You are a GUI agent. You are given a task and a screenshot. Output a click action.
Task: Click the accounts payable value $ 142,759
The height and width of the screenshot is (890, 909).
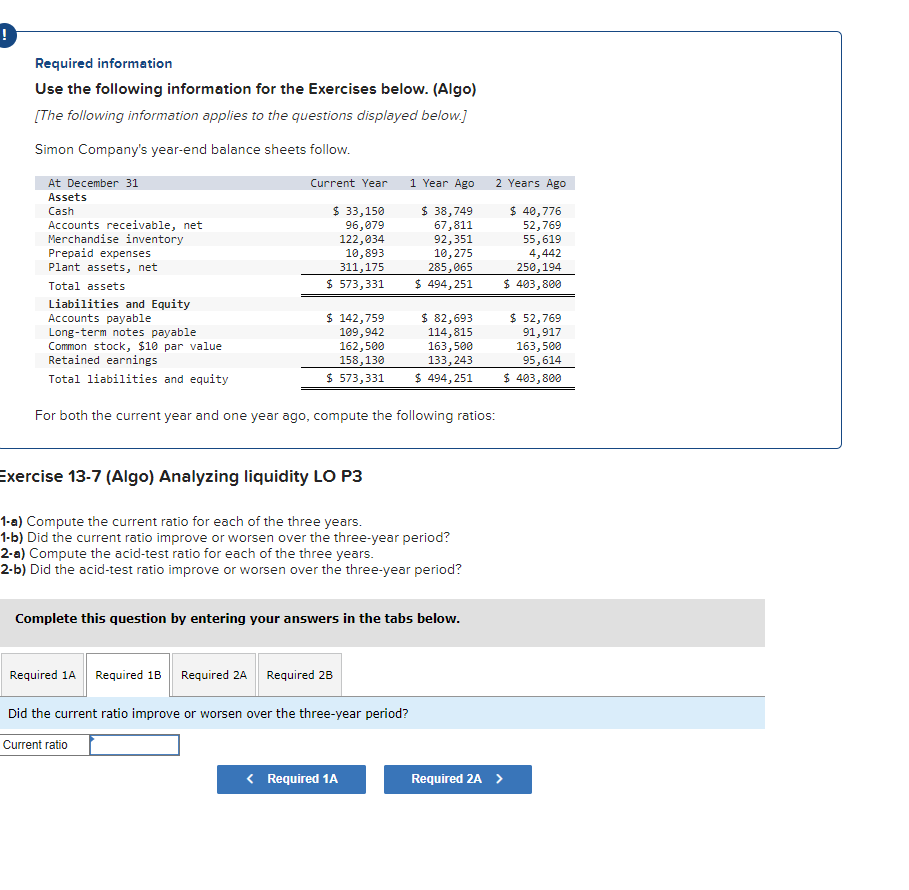coord(355,318)
